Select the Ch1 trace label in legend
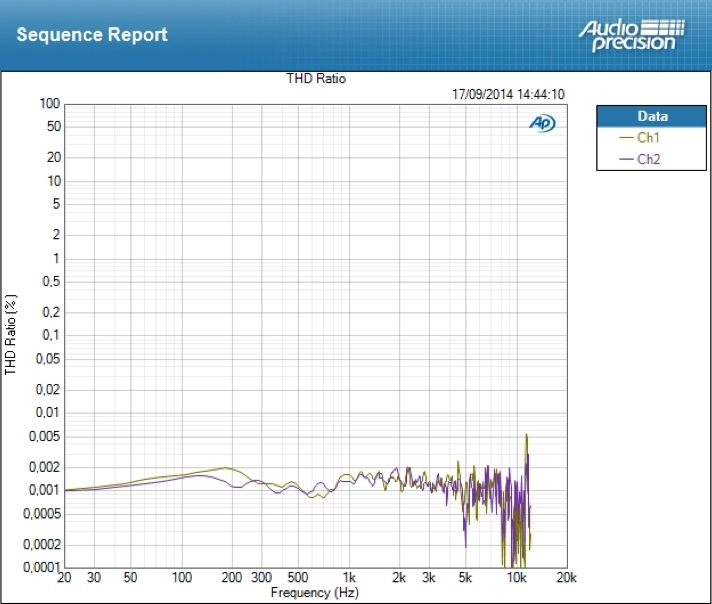 pyautogui.click(x=649, y=138)
